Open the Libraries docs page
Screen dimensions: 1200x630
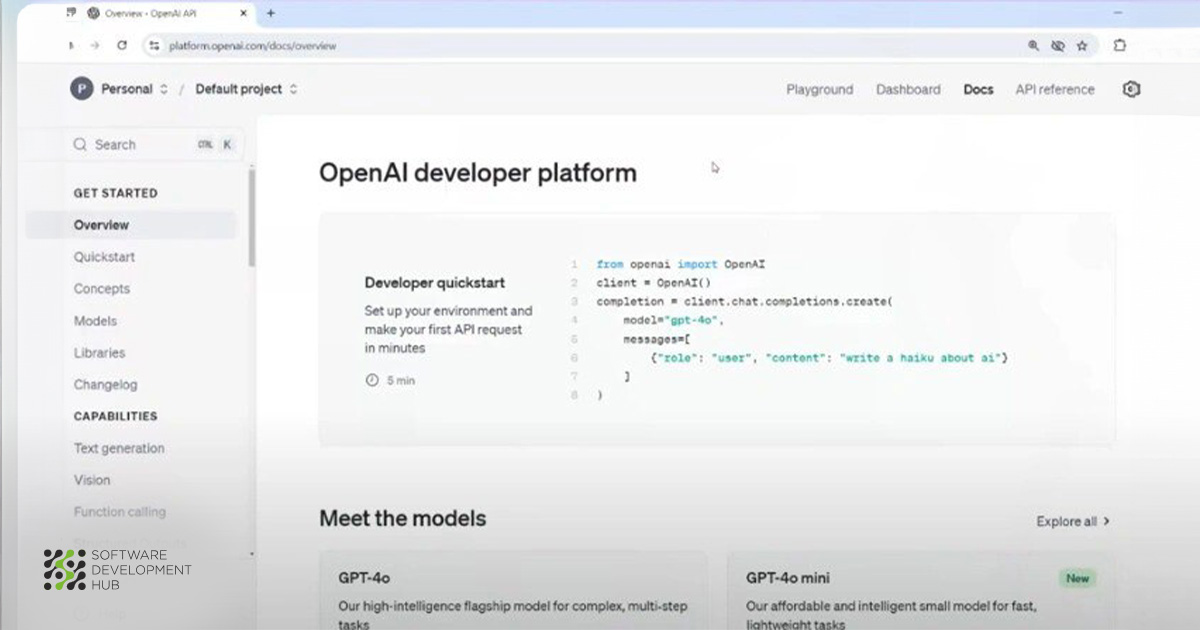(x=99, y=353)
